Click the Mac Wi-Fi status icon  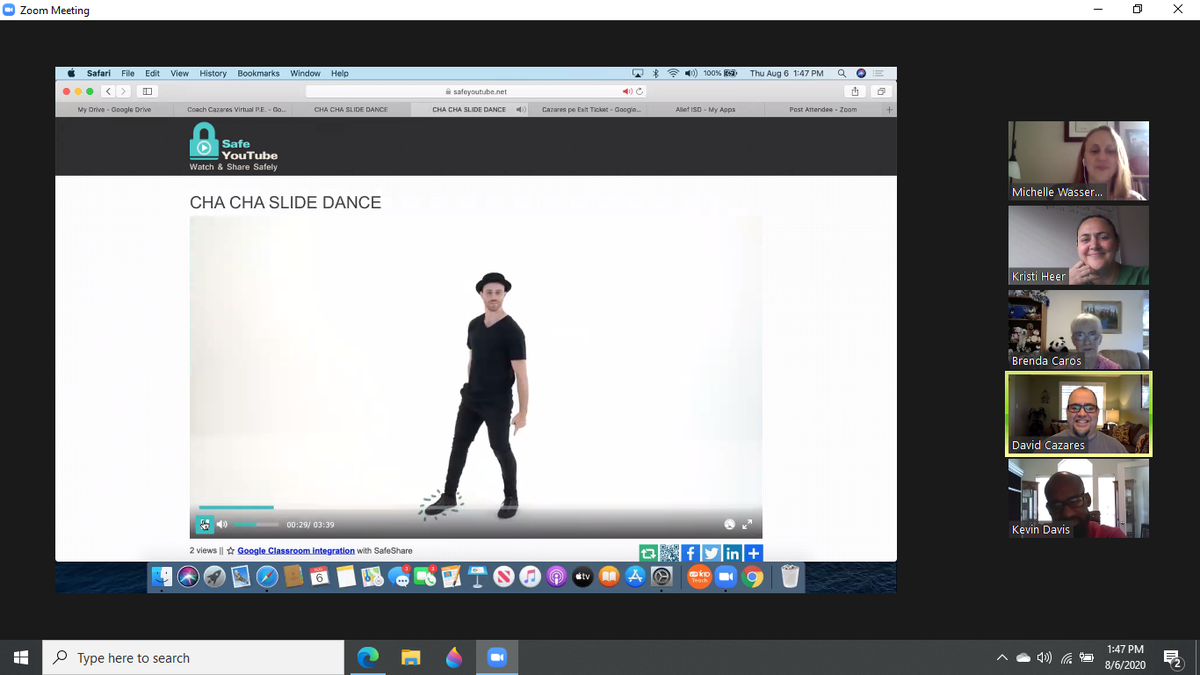click(673, 73)
